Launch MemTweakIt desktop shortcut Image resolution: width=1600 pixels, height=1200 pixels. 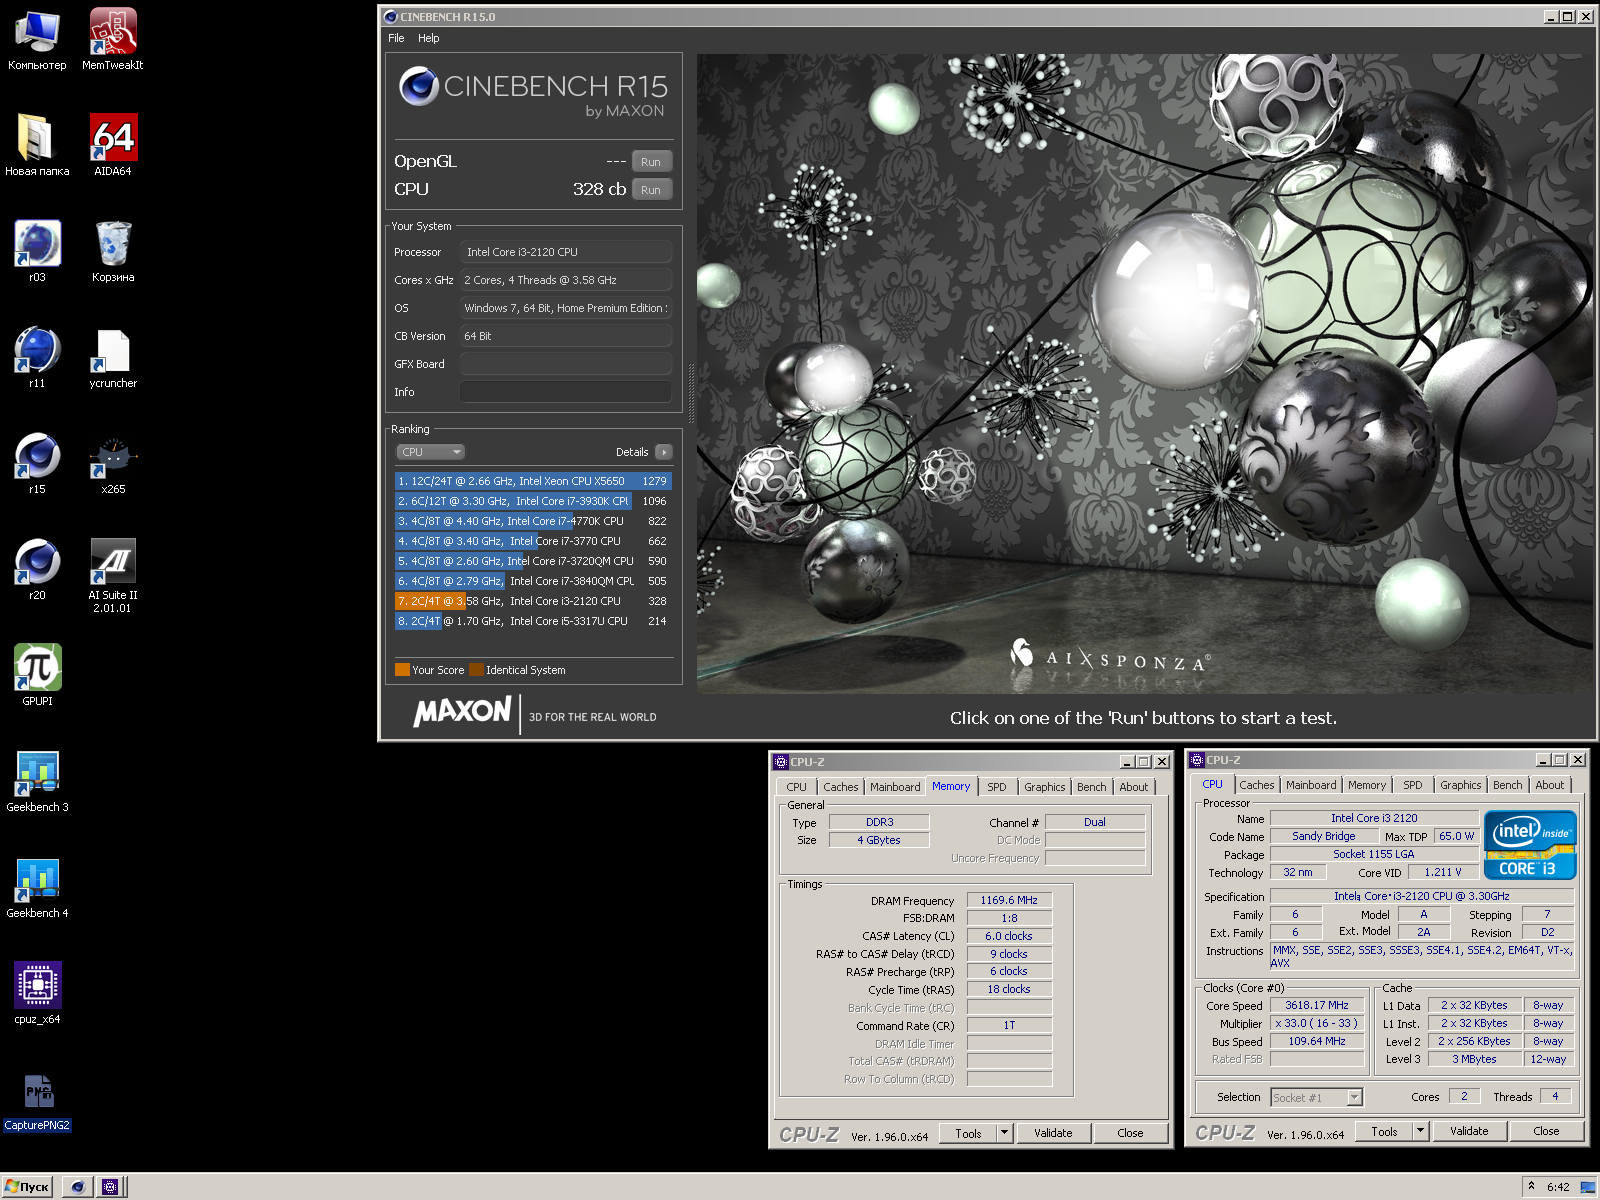point(113,40)
